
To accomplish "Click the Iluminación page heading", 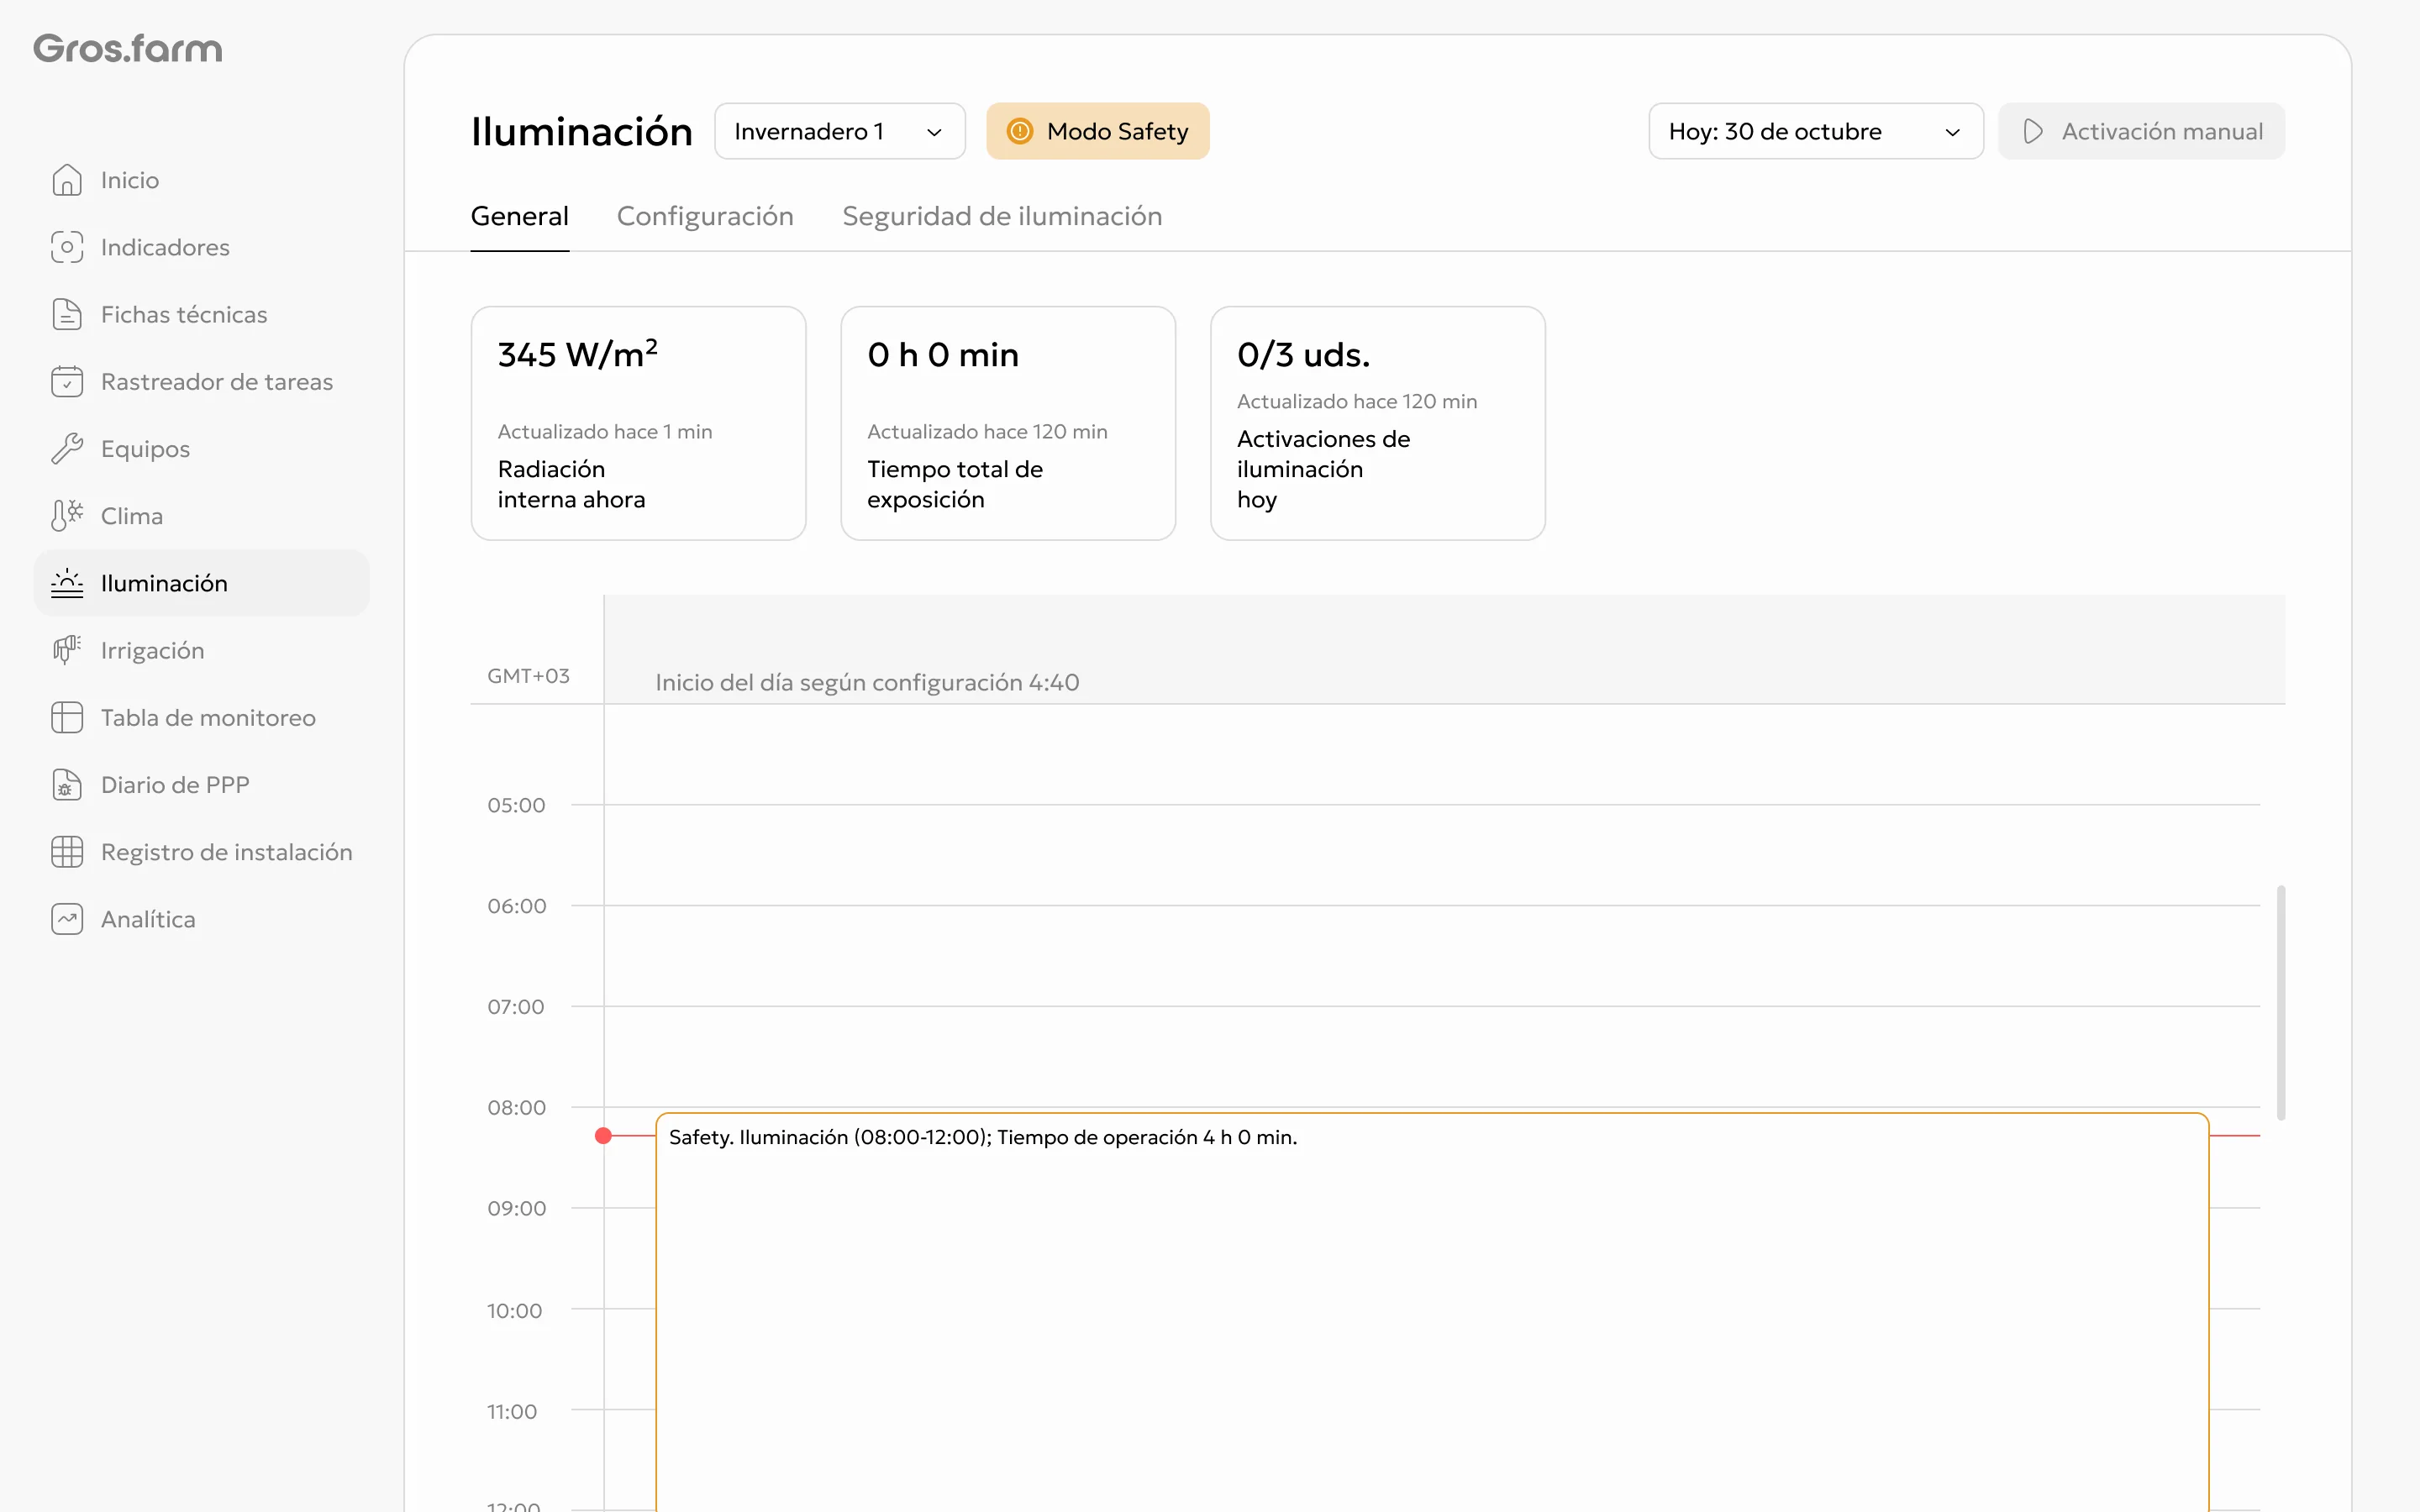I will (x=582, y=132).
